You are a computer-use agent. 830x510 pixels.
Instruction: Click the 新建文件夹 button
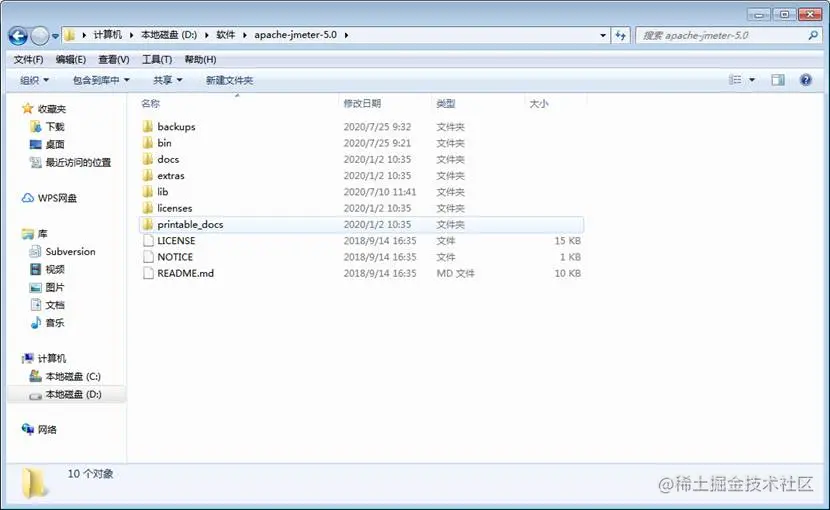pos(229,80)
